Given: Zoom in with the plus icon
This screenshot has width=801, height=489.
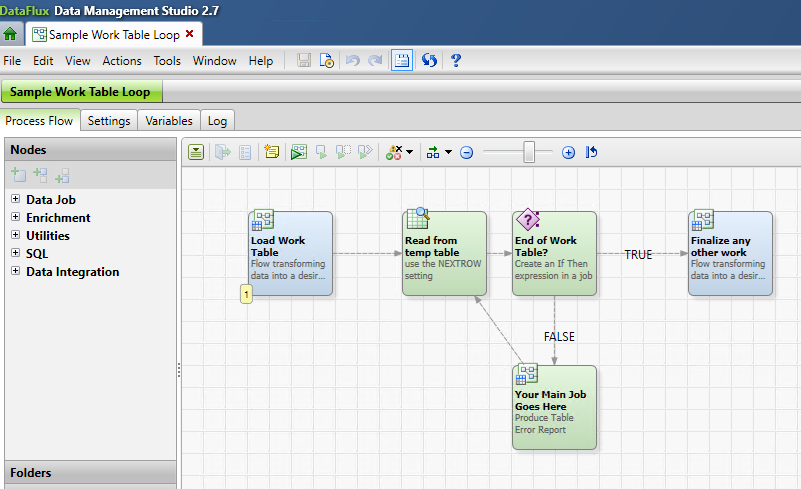Looking at the screenshot, I should click(568, 153).
